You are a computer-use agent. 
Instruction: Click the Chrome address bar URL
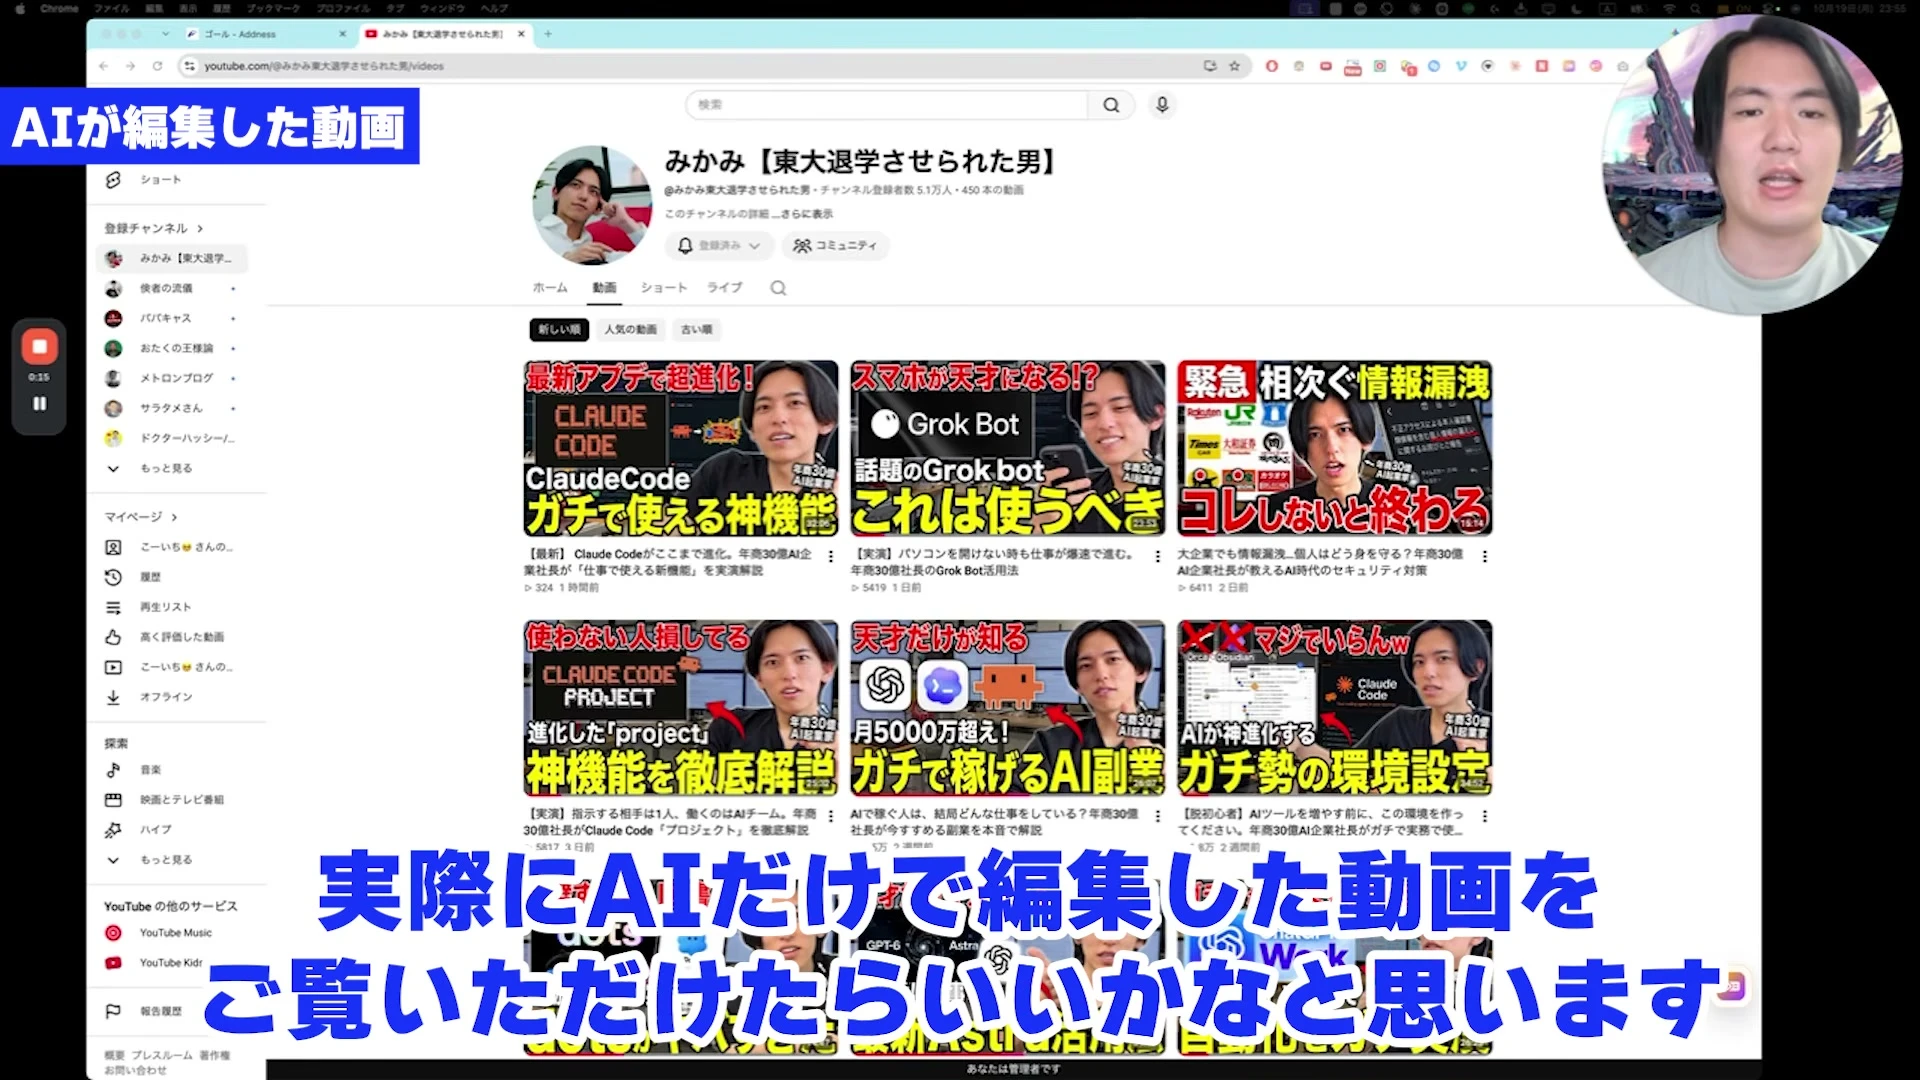[x=324, y=66]
